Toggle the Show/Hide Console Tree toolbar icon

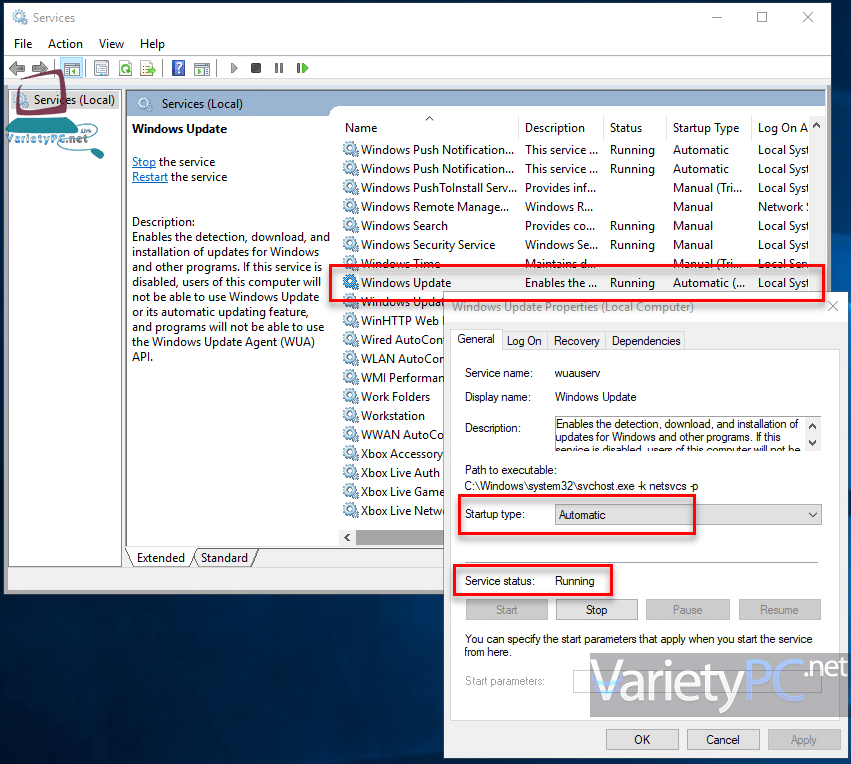(x=72, y=68)
